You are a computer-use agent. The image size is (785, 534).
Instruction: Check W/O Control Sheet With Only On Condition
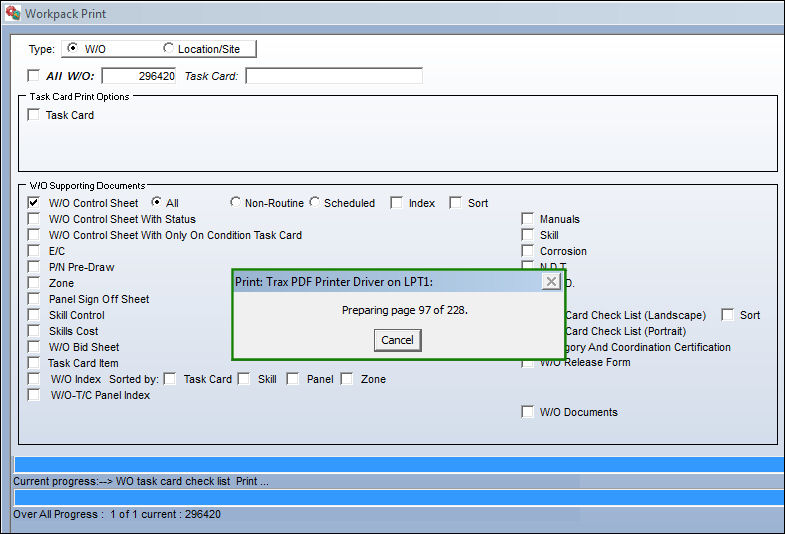click(33, 235)
